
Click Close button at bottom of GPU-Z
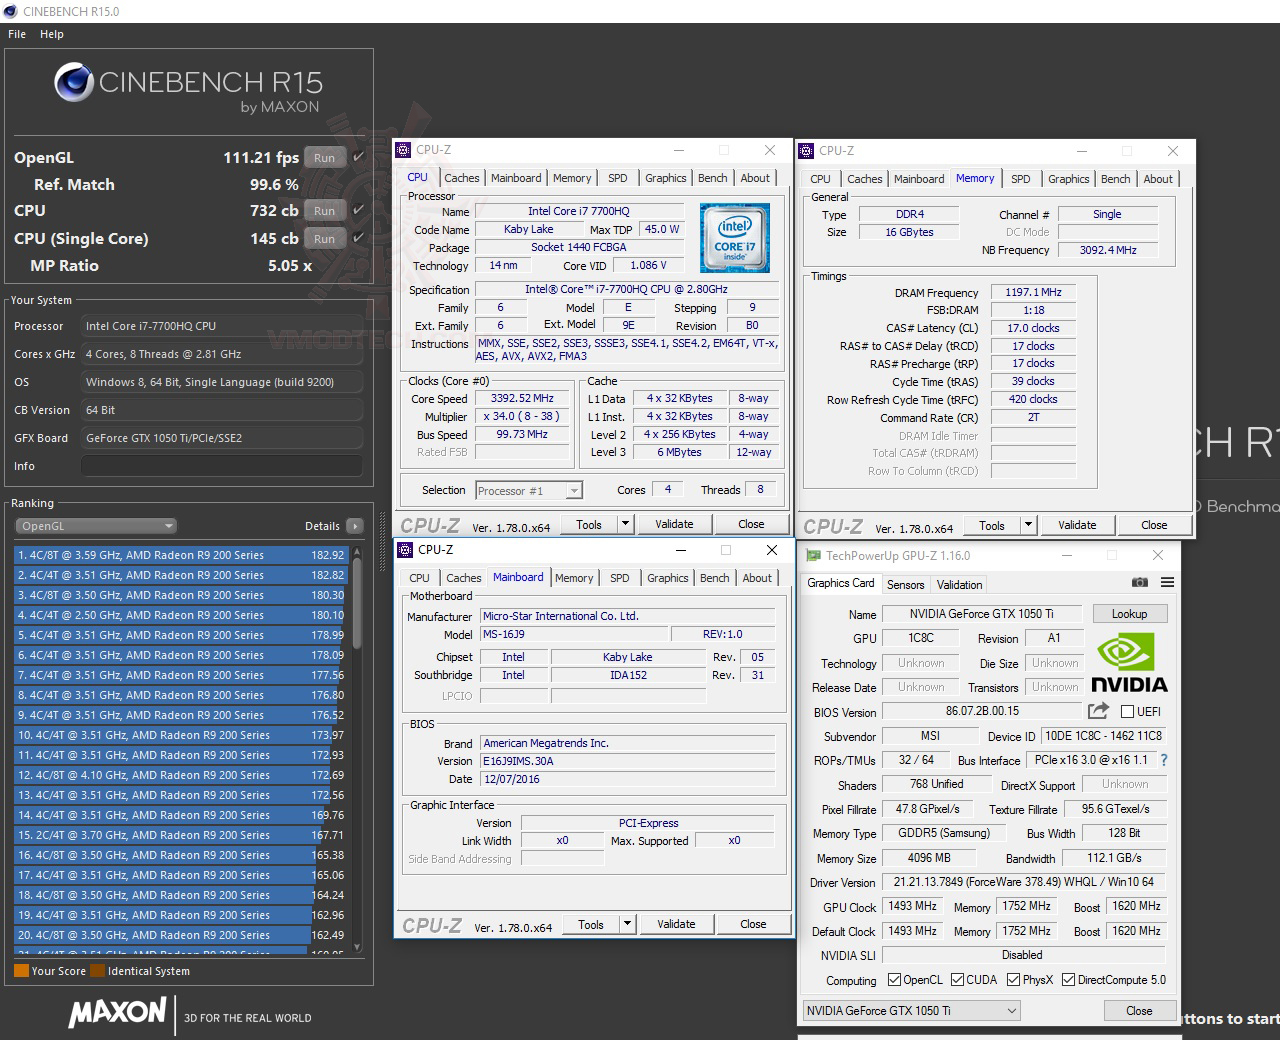pos(1139,1010)
